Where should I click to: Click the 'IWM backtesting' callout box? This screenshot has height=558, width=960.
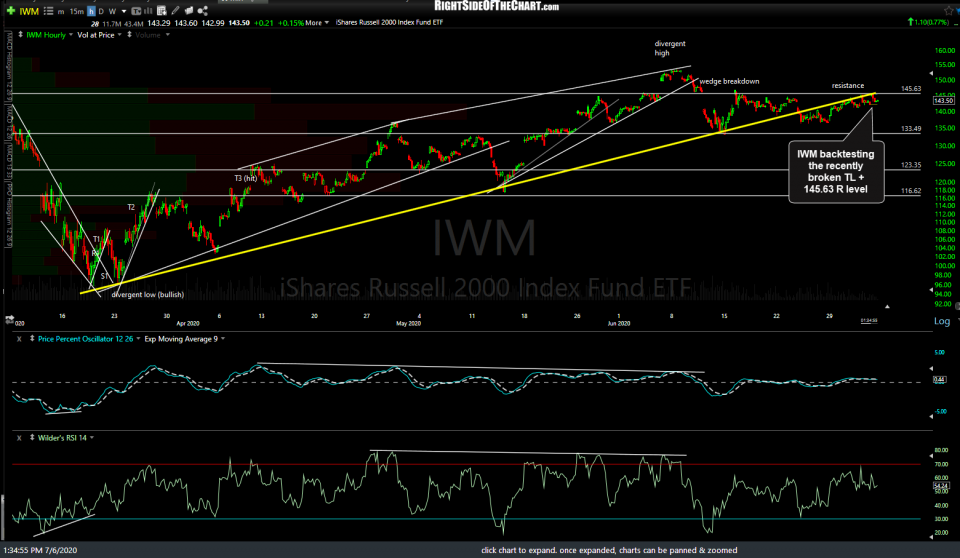pos(836,172)
